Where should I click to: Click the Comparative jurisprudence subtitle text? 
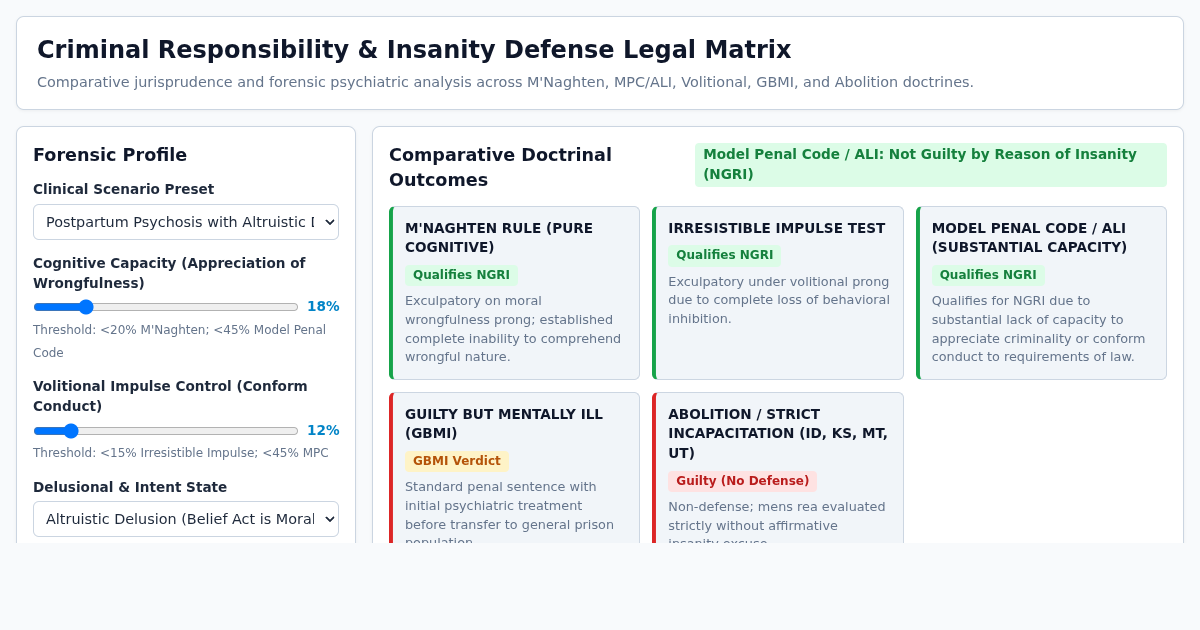point(505,82)
